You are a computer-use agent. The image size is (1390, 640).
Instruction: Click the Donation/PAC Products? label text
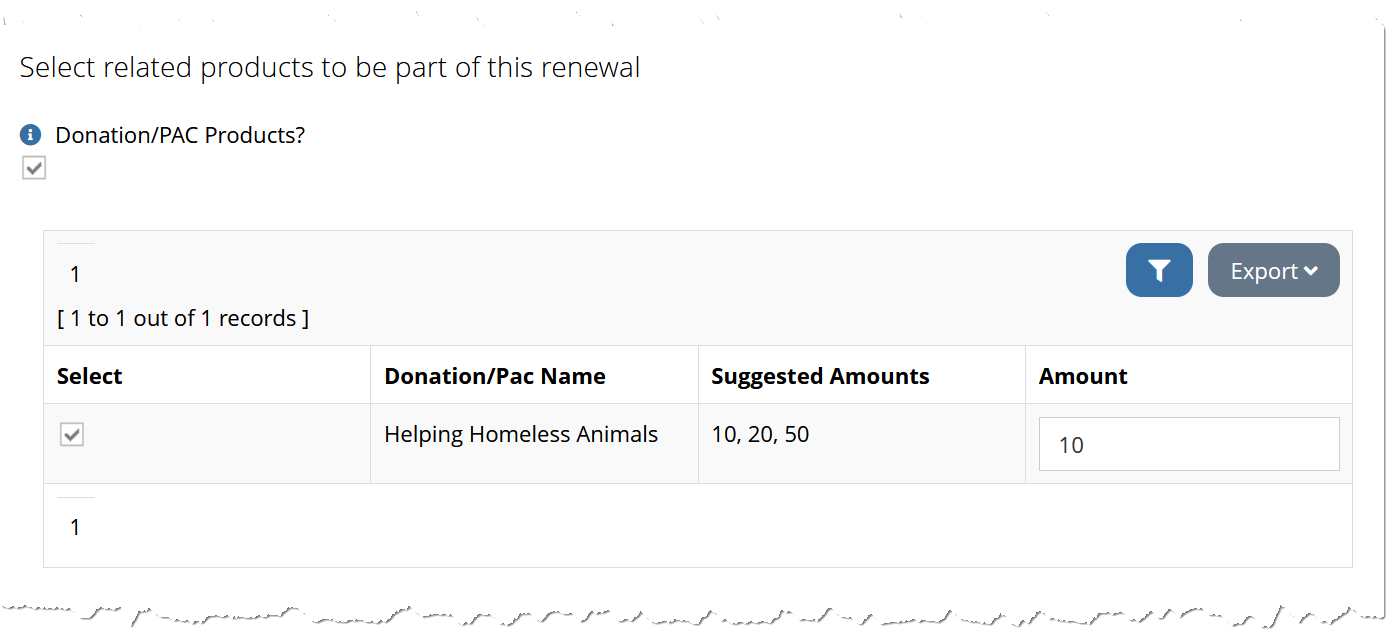[x=180, y=135]
